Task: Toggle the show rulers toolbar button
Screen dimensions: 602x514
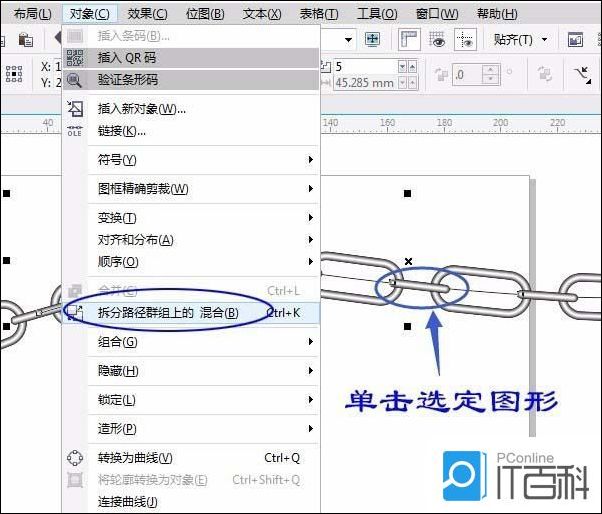Action: click(x=409, y=39)
